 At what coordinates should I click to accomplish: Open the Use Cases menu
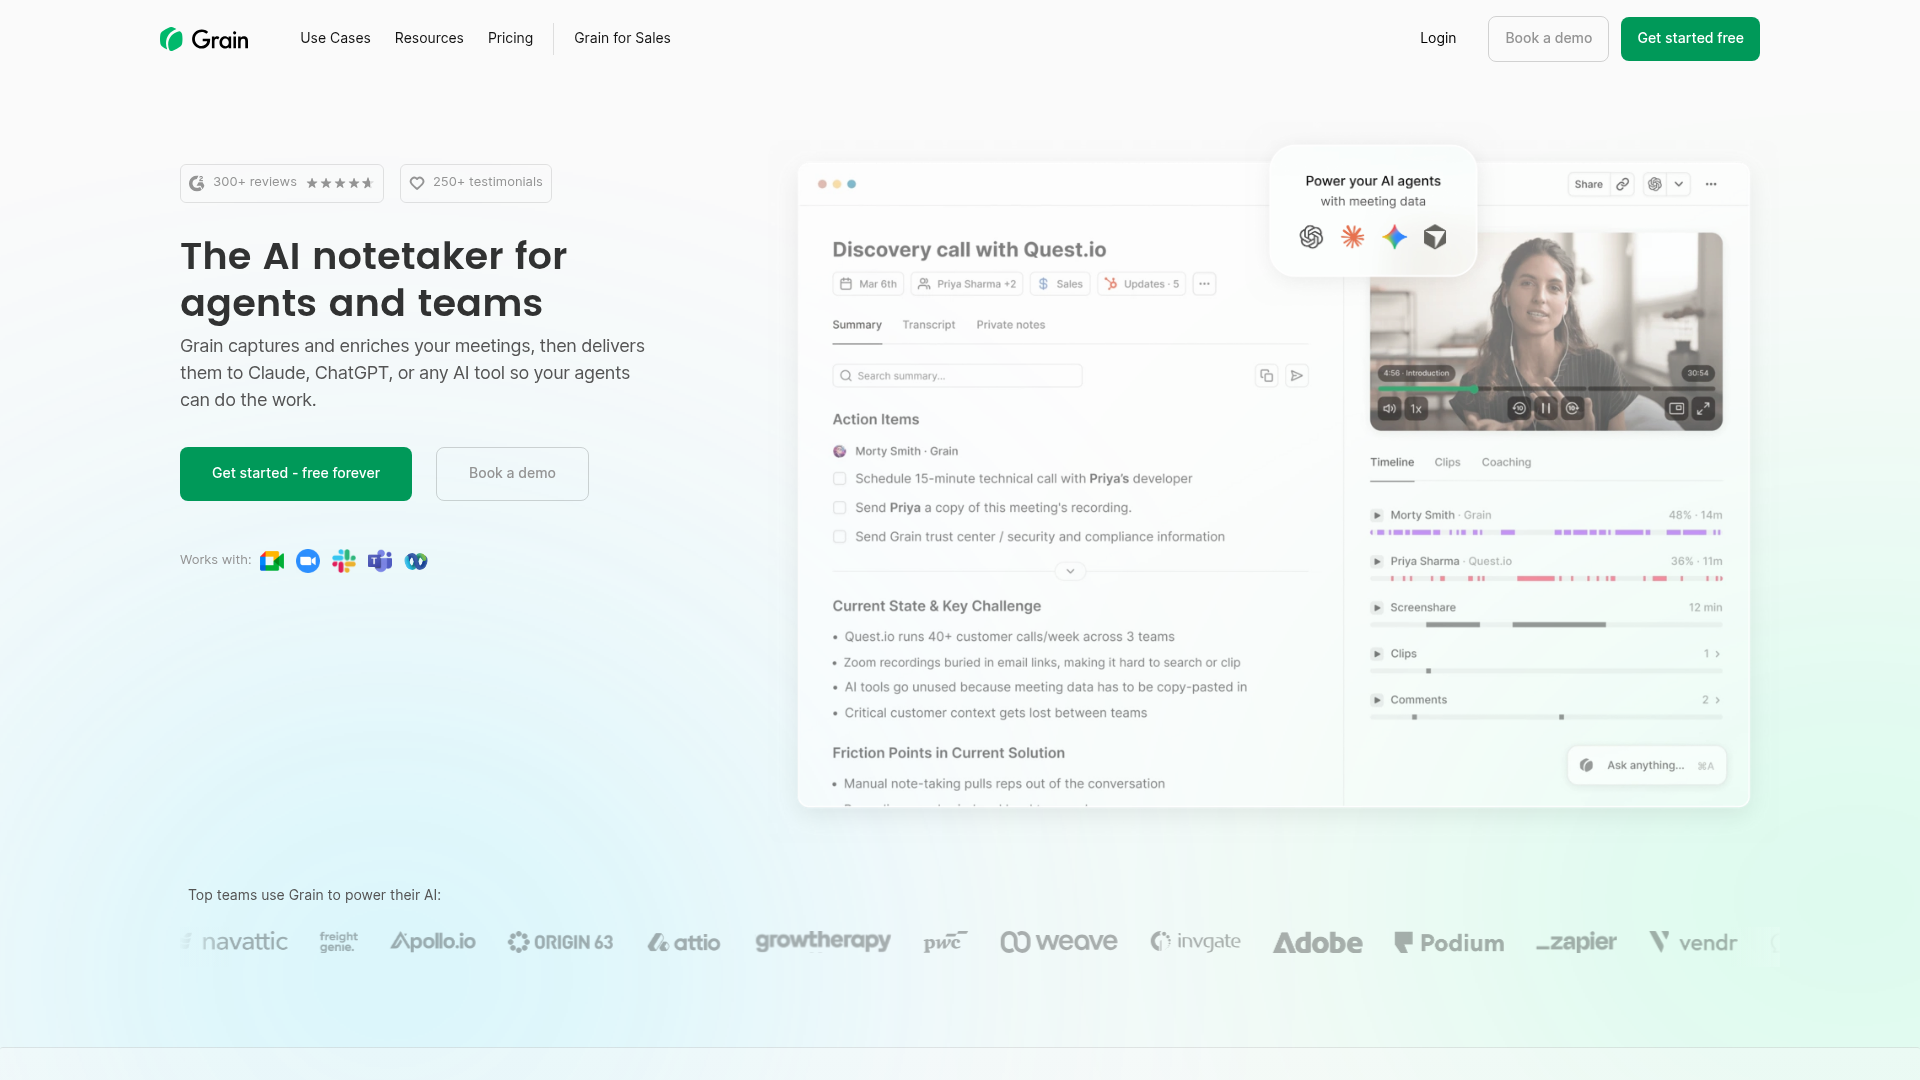(335, 38)
